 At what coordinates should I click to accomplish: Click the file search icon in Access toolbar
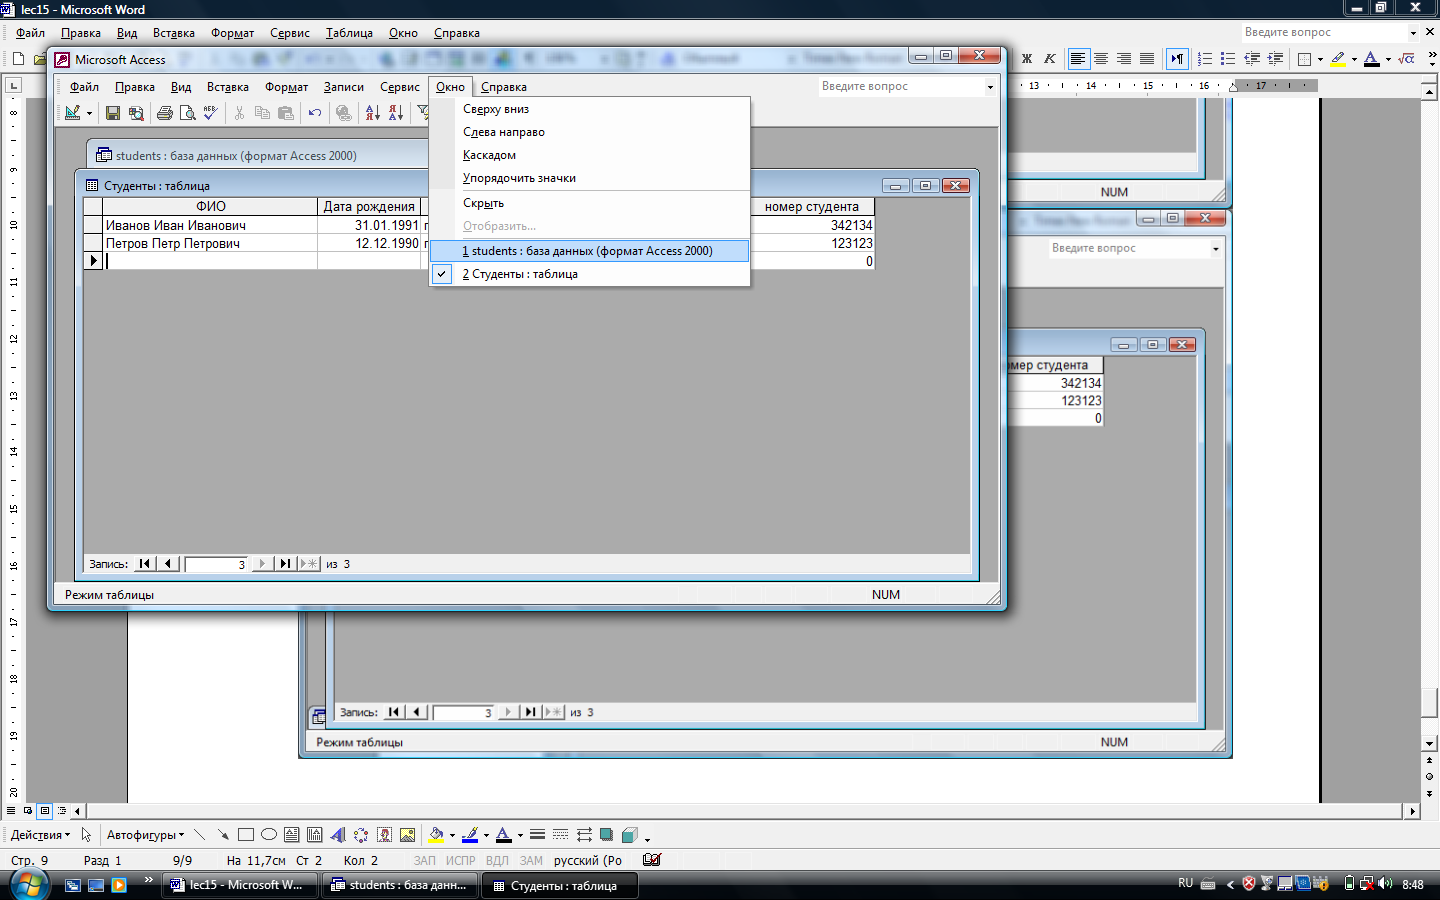tap(137, 113)
